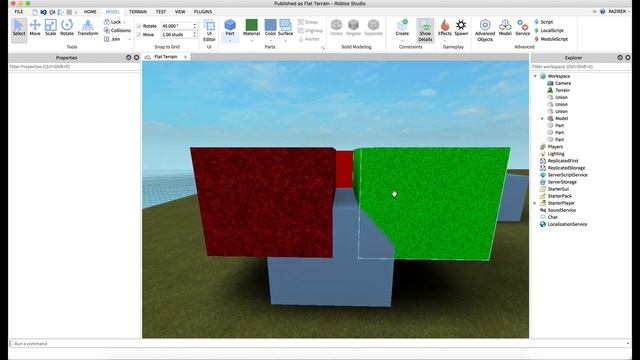640x360 pixels.
Task: Open the Color dropdown arrow
Action: tap(270, 40)
